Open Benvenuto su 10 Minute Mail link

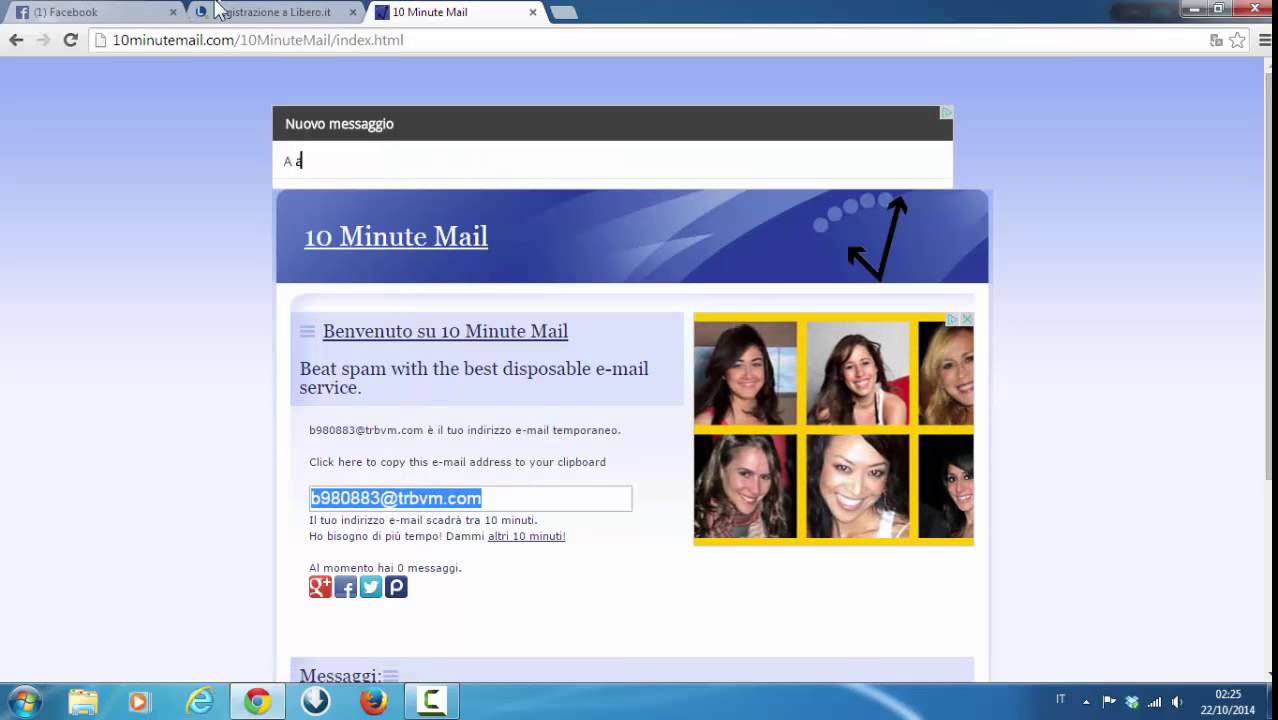coord(445,331)
